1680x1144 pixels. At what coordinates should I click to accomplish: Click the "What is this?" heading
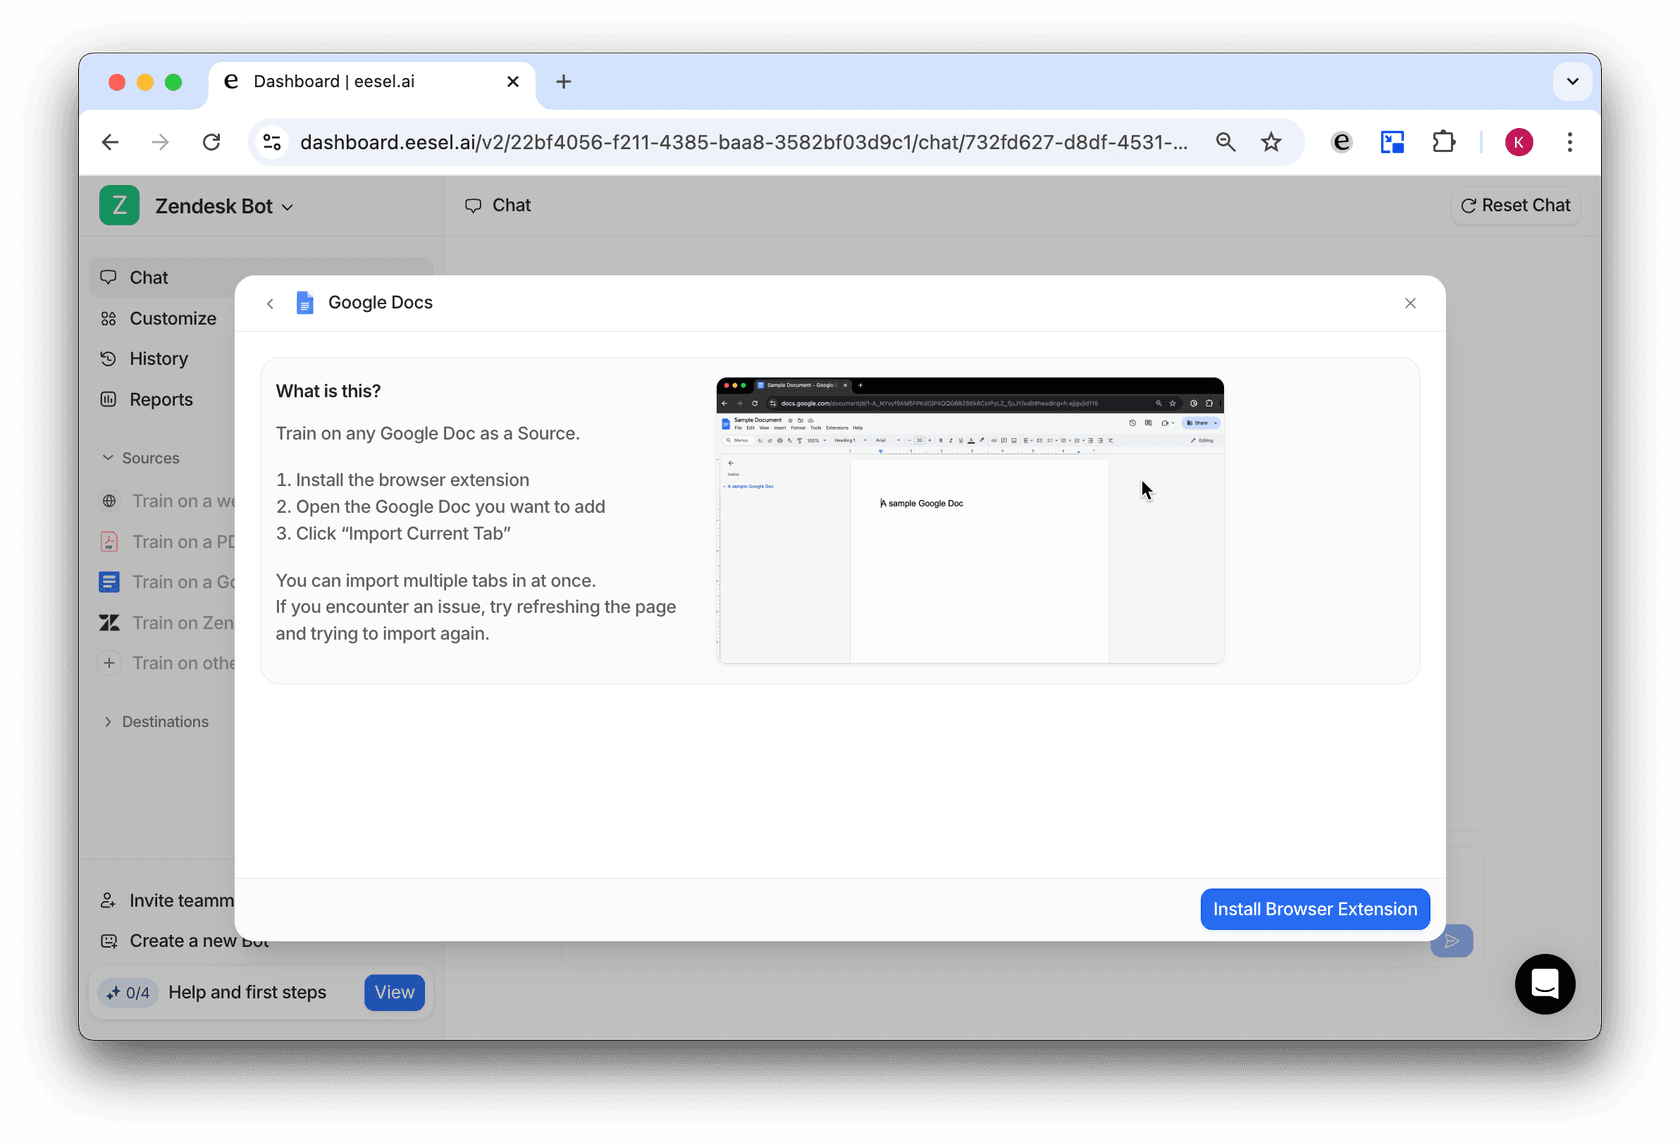328,391
